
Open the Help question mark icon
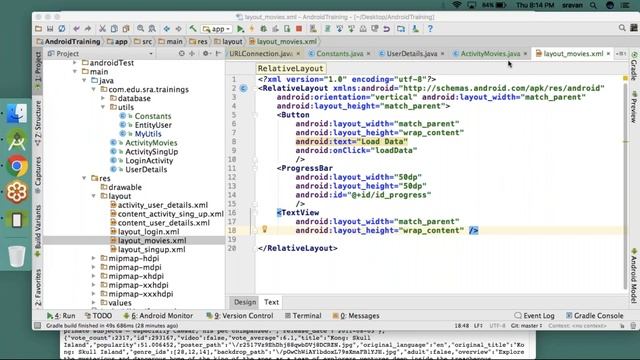click(430, 29)
